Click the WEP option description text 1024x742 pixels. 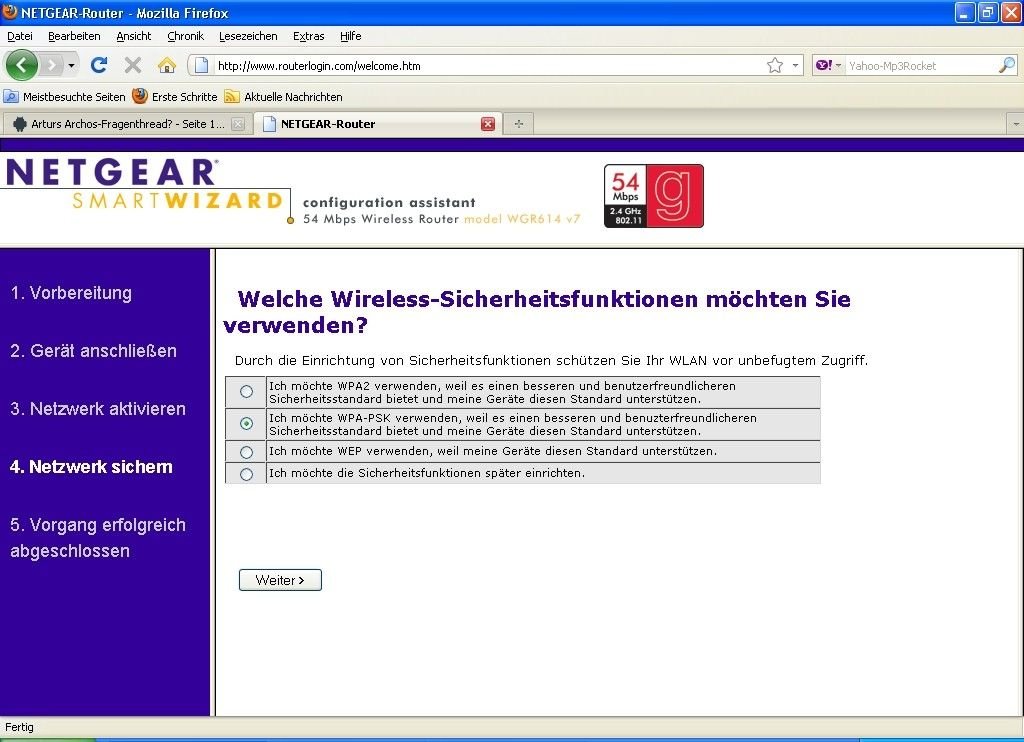pos(493,451)
